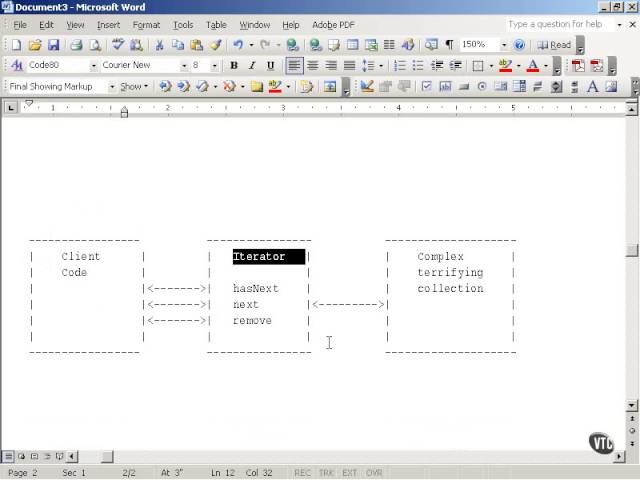Set align left paragraph alignment
Screen dimensions: 640x480
pos(294,65)
